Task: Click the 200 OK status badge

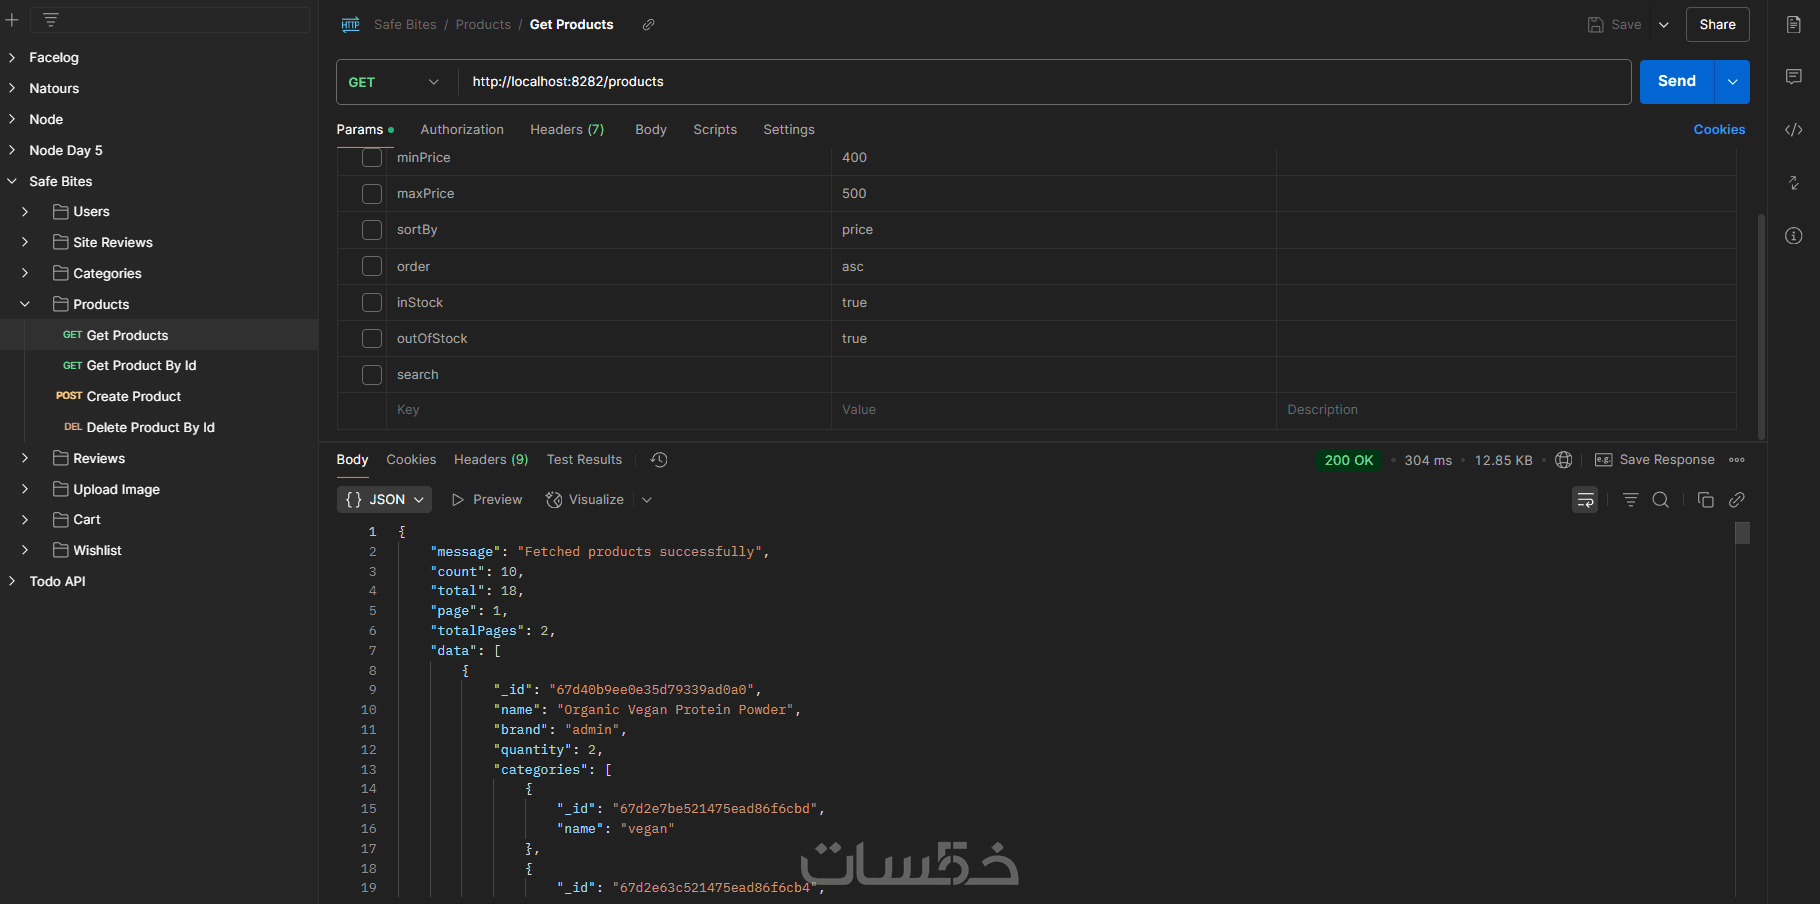Action: pyautogui.click(x=1348, y=460)
